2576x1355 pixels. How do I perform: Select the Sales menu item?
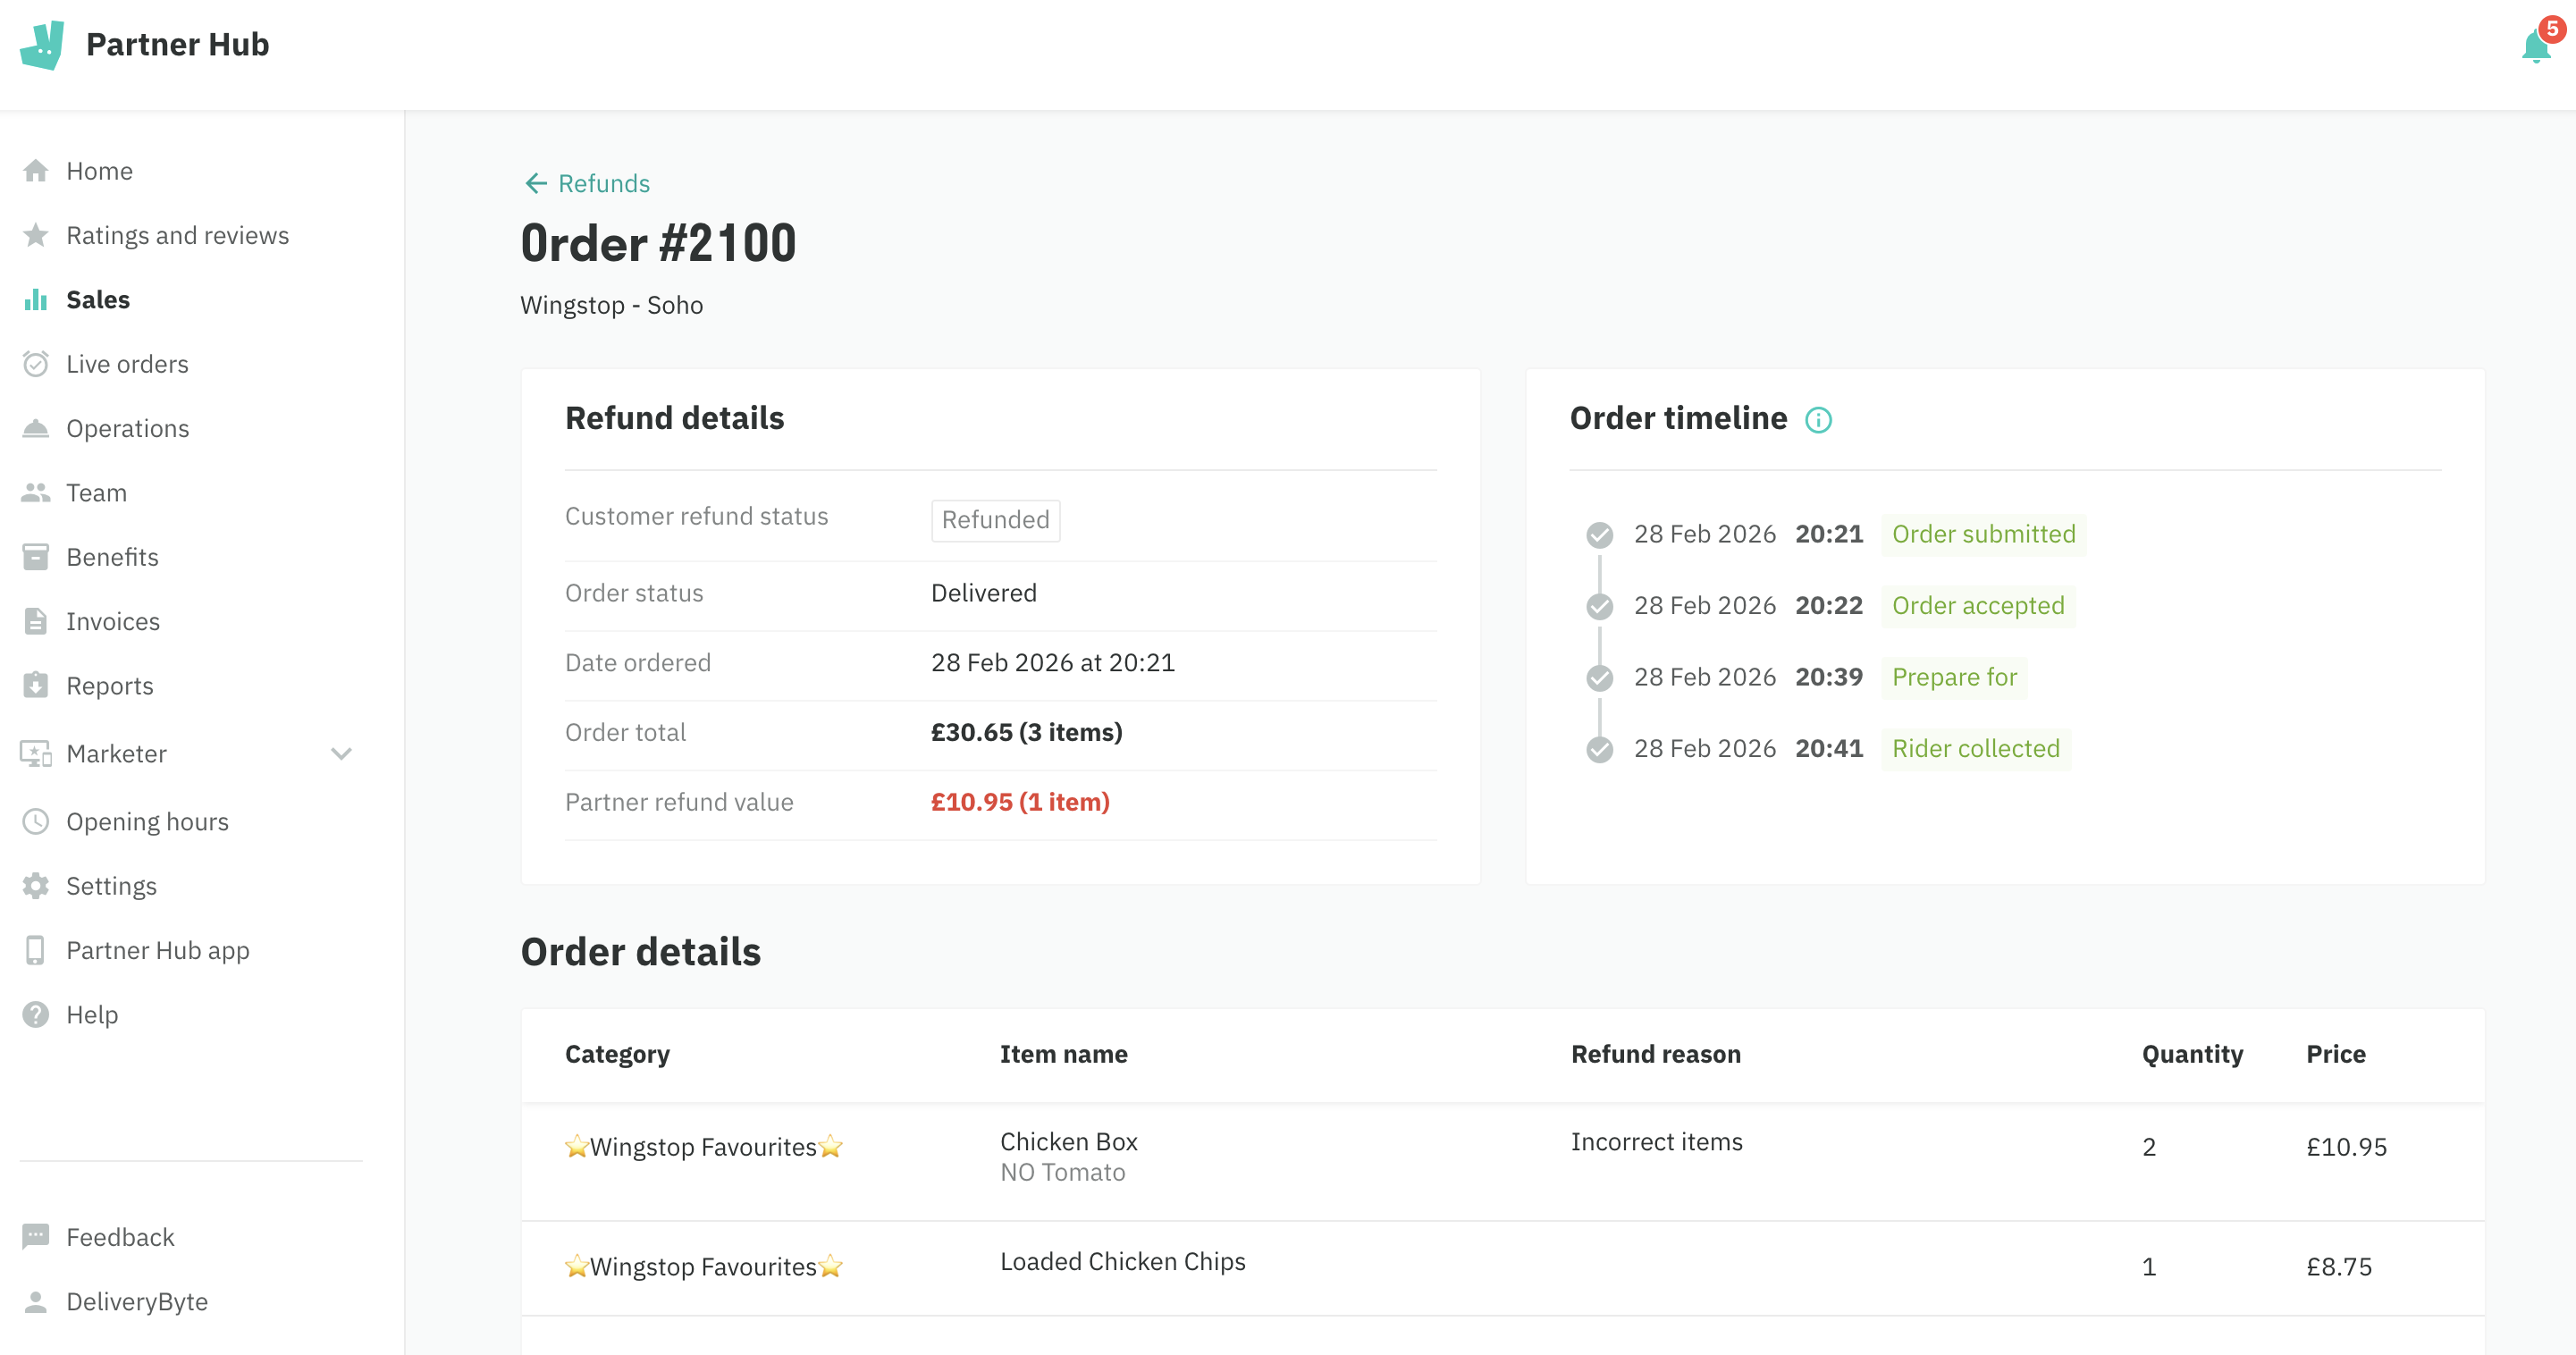(98, 299)
